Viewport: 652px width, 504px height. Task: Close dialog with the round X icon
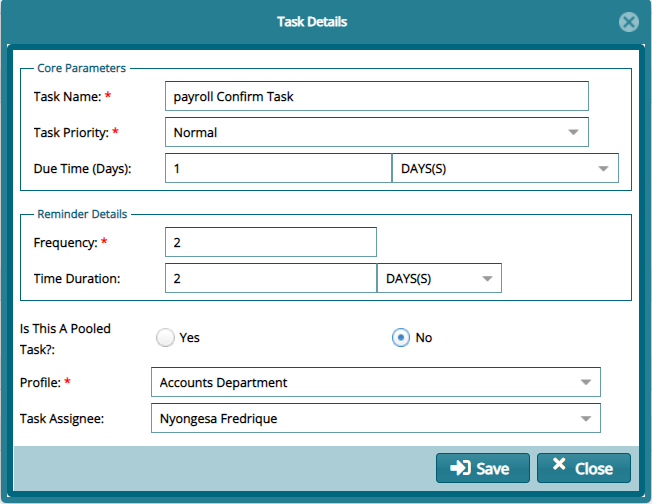(628, 22)
